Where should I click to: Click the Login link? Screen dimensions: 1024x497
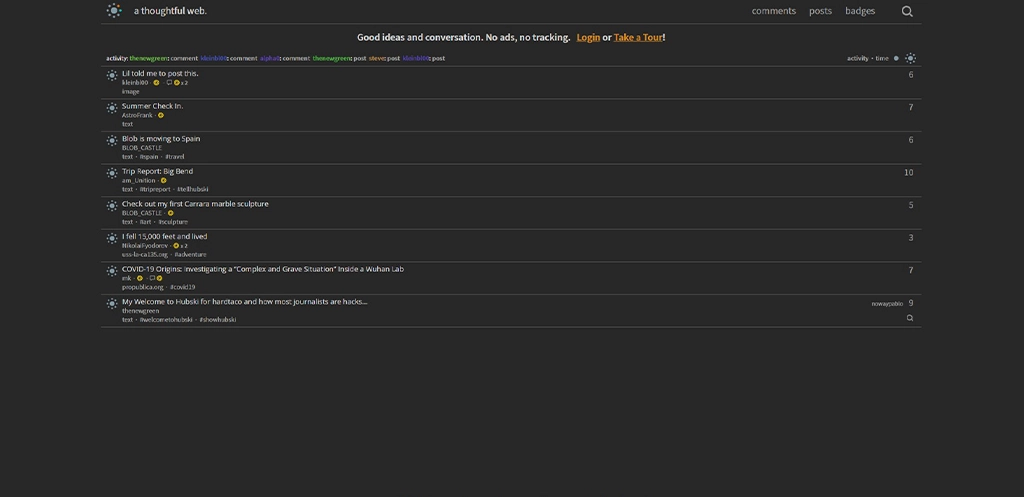click(588, 37)
